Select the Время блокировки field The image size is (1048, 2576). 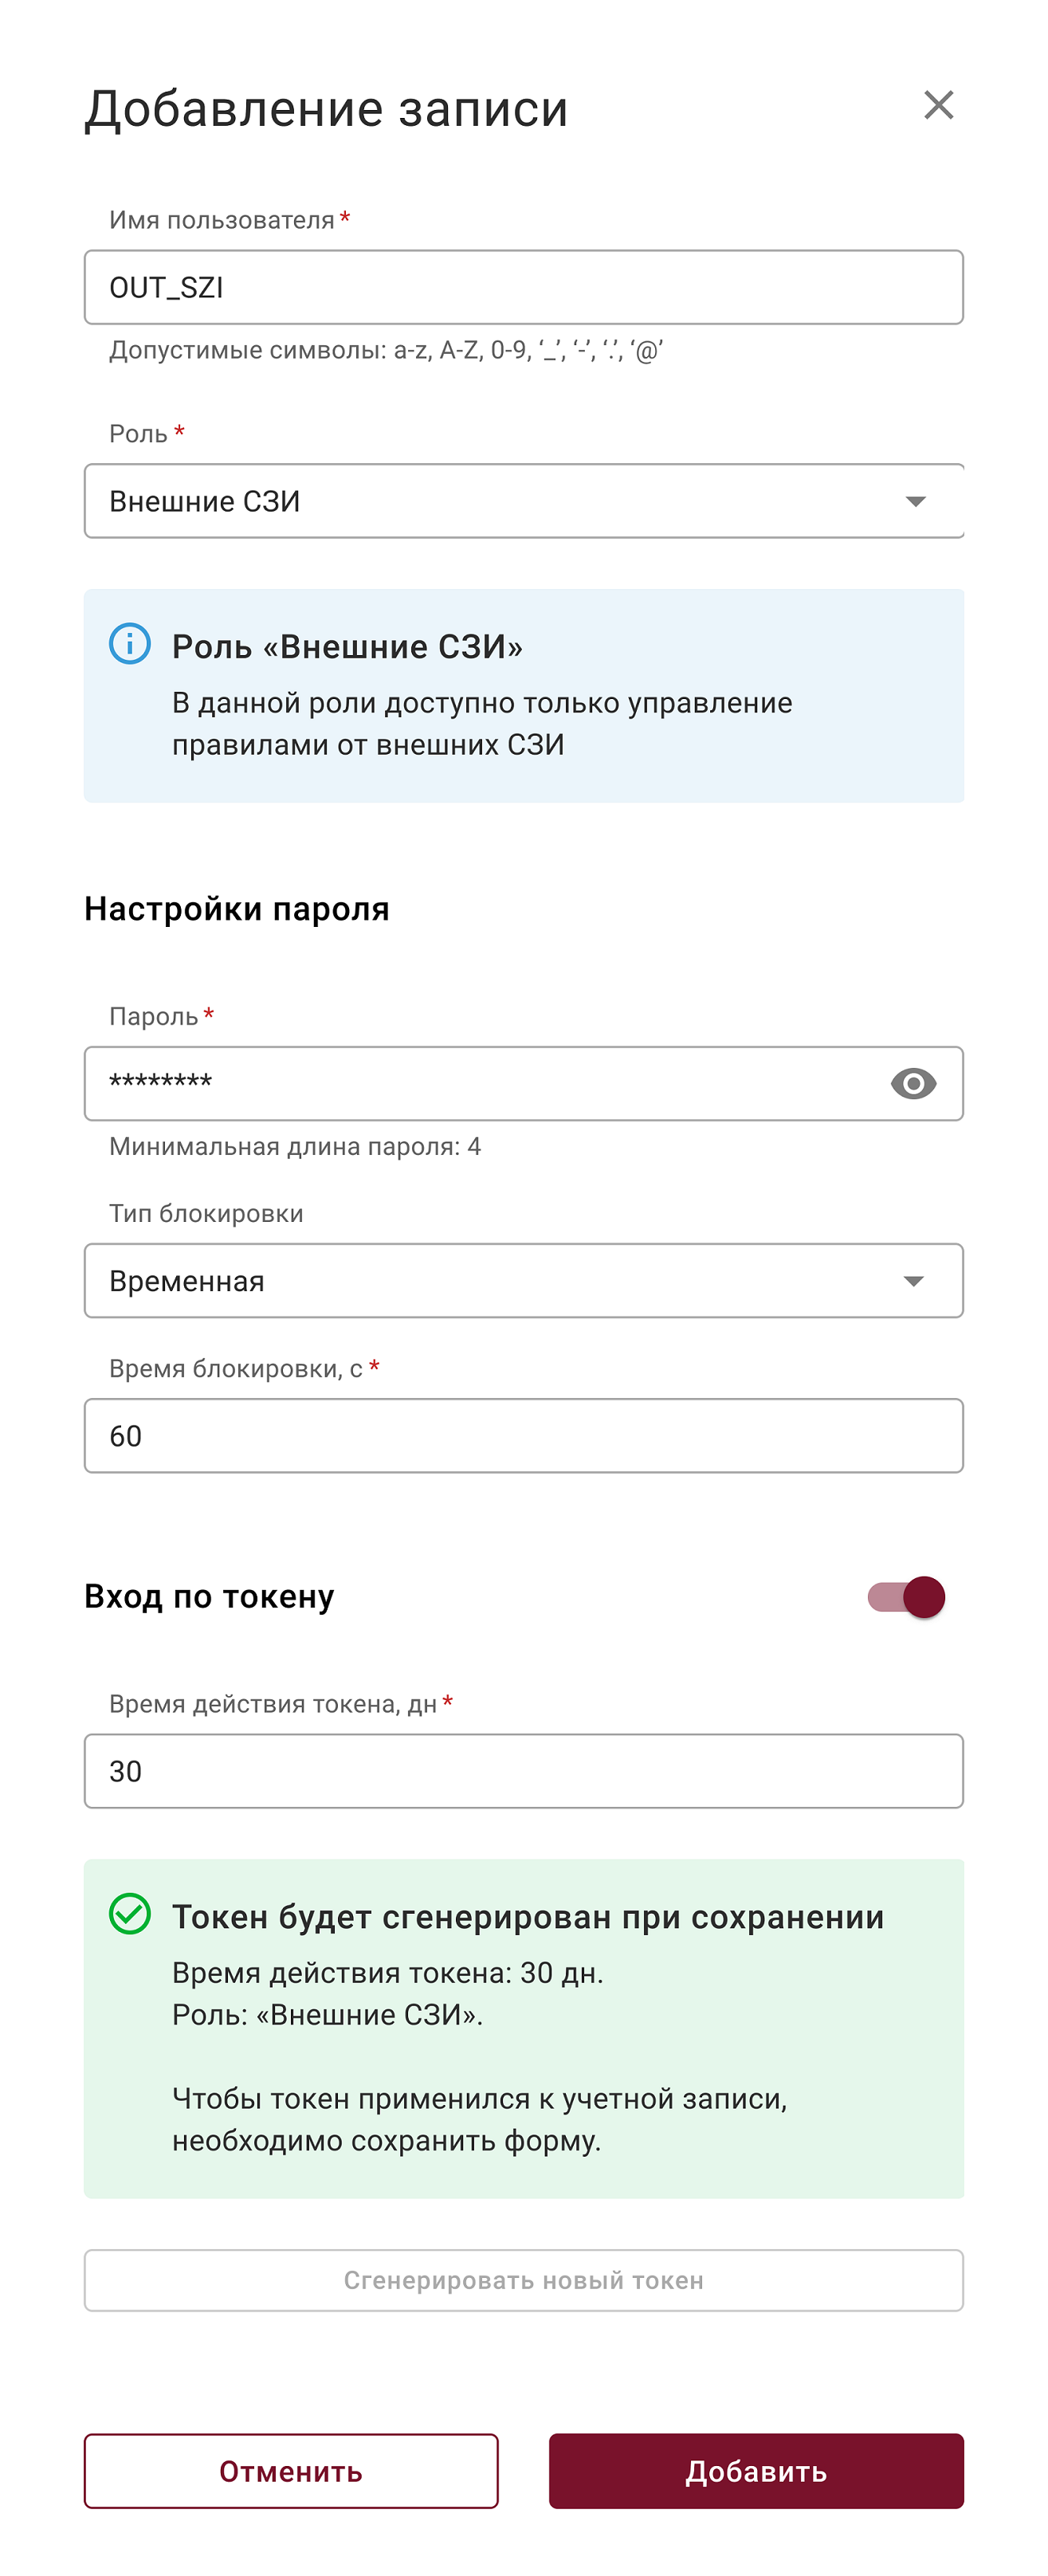523,1436
